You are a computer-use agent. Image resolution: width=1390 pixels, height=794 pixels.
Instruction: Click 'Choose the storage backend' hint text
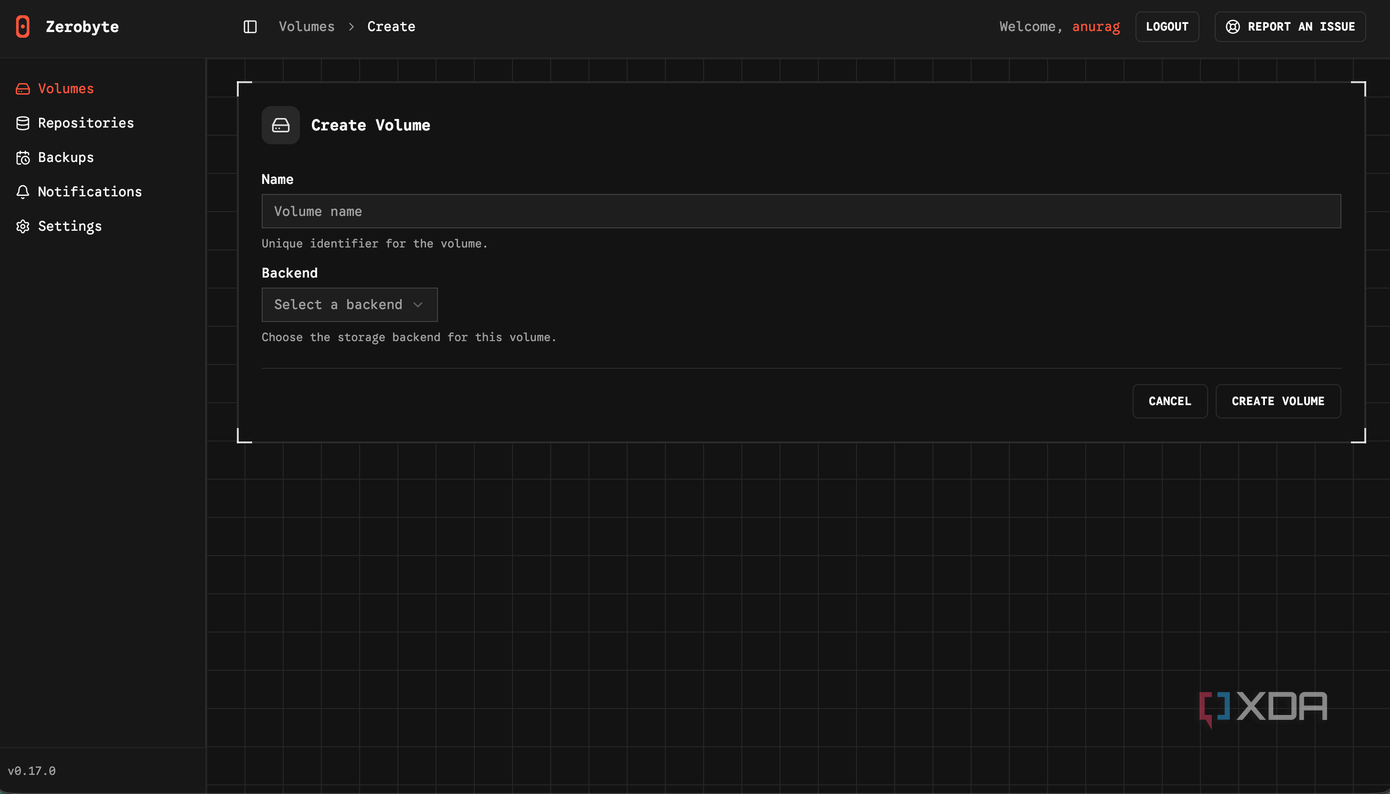[409, 338]
